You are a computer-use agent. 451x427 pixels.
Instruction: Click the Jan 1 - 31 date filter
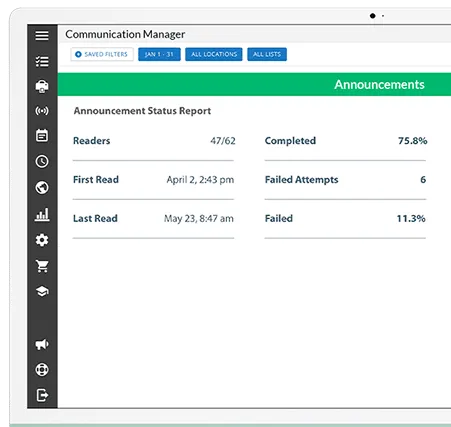[159, 54]
